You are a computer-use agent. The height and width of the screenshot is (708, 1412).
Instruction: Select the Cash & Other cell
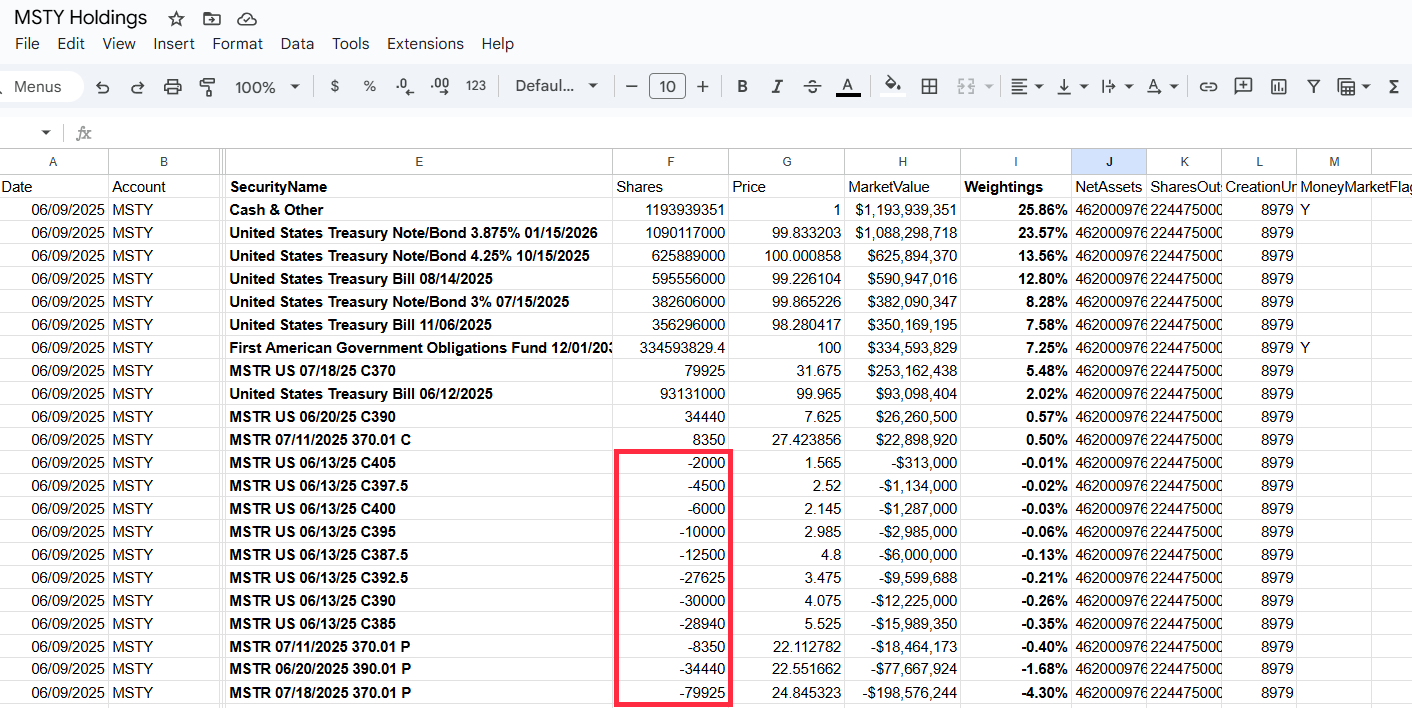419,210
